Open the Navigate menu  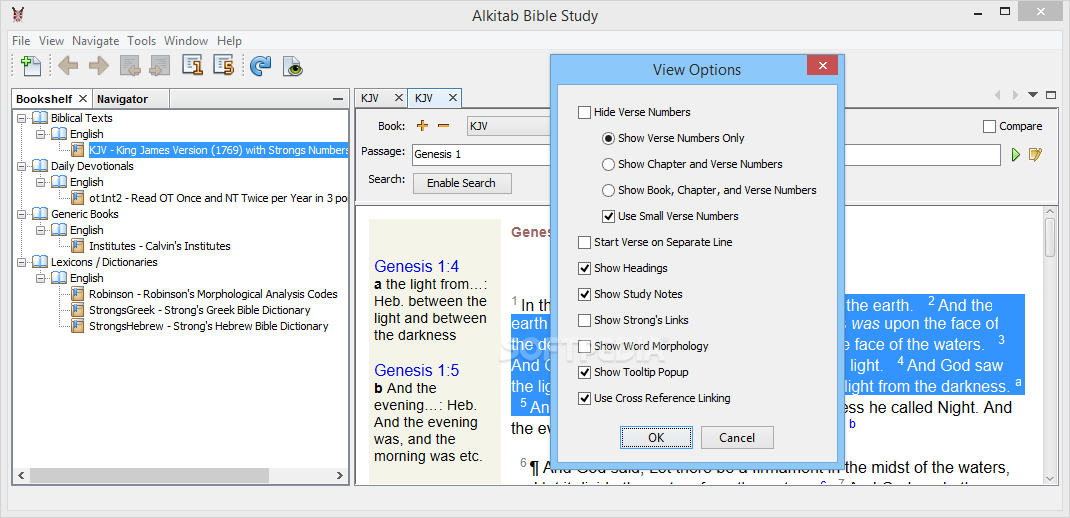click(x=96, y=41)
